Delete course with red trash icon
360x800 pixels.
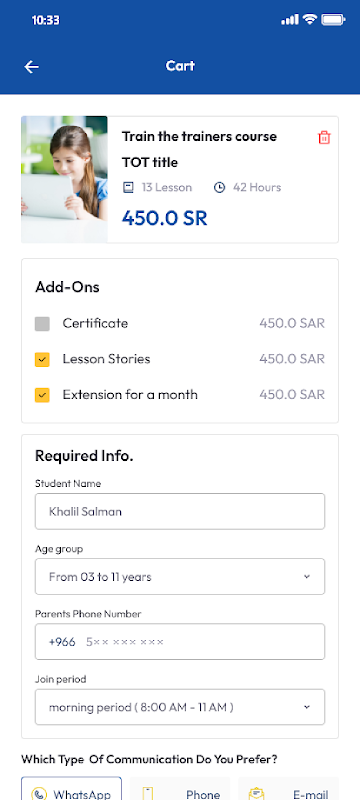coord(324,137)
